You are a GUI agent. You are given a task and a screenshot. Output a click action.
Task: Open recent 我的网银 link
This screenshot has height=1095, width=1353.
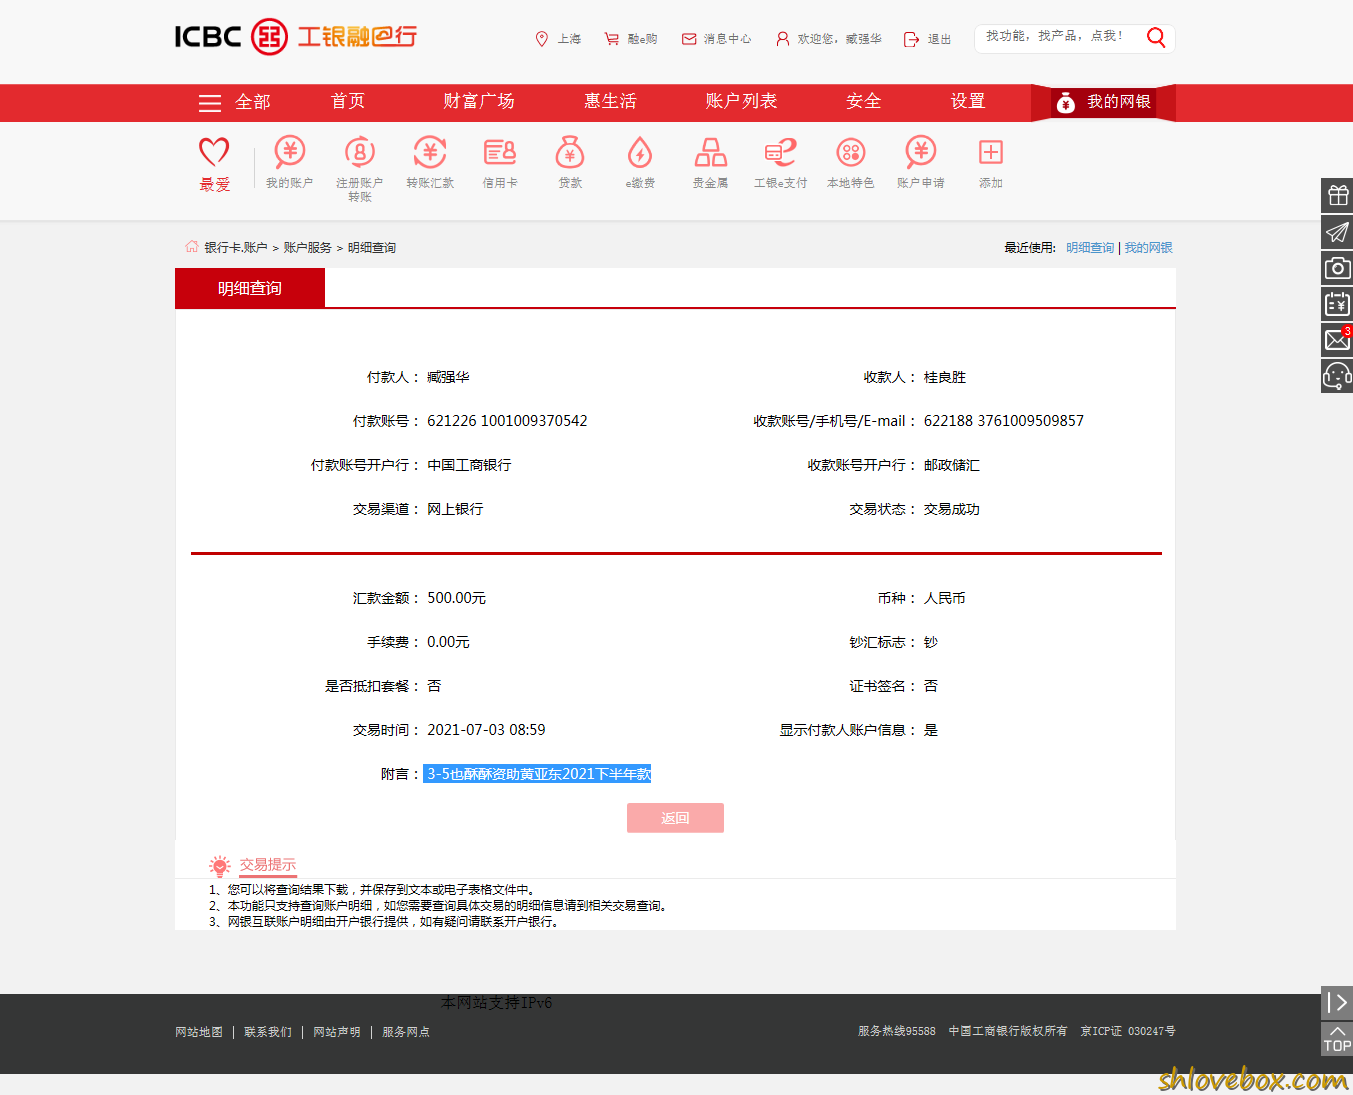tap(1148, 248)
